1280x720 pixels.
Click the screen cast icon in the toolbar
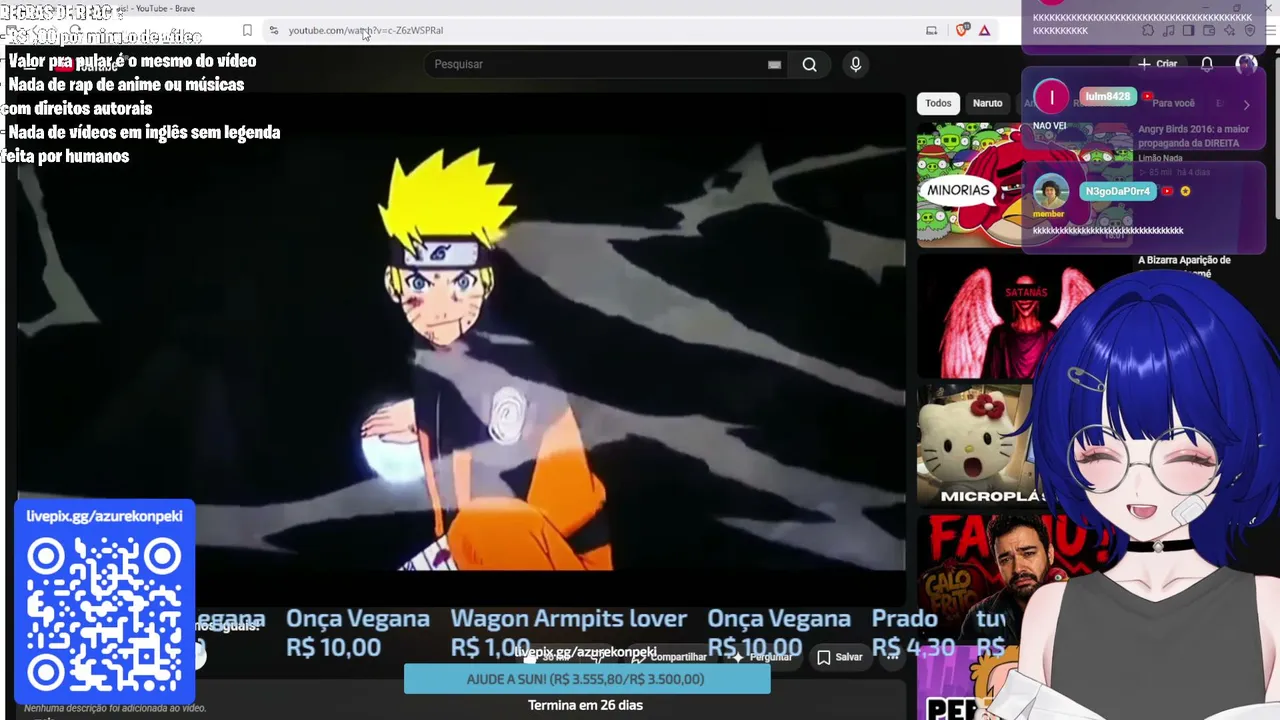pyautogui.click(x=931, y=30)
